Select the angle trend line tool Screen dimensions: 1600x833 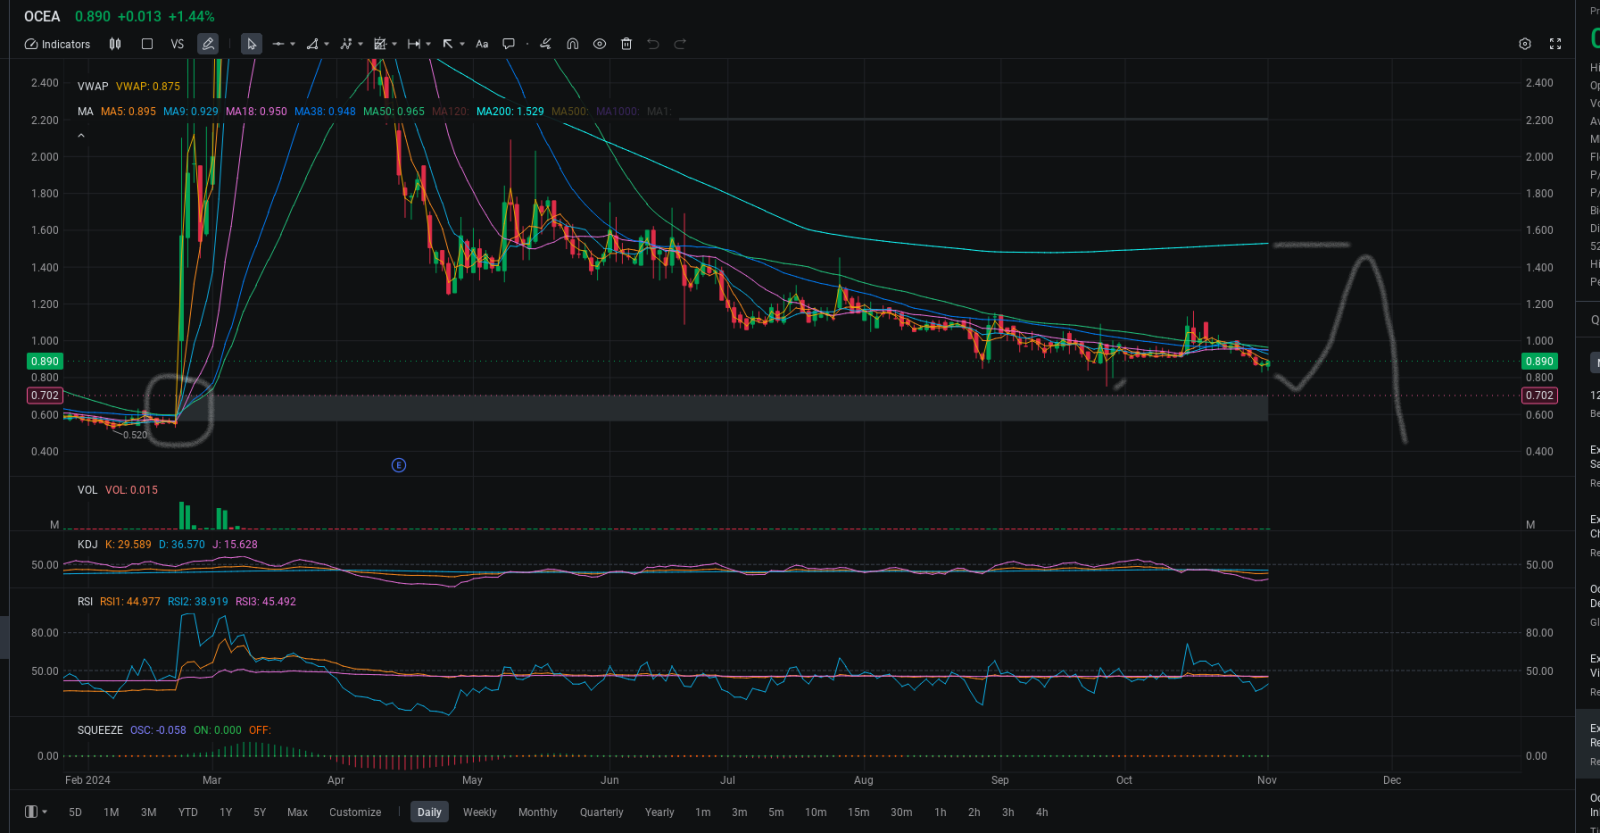pyautogui.click(x=312, y=44)
